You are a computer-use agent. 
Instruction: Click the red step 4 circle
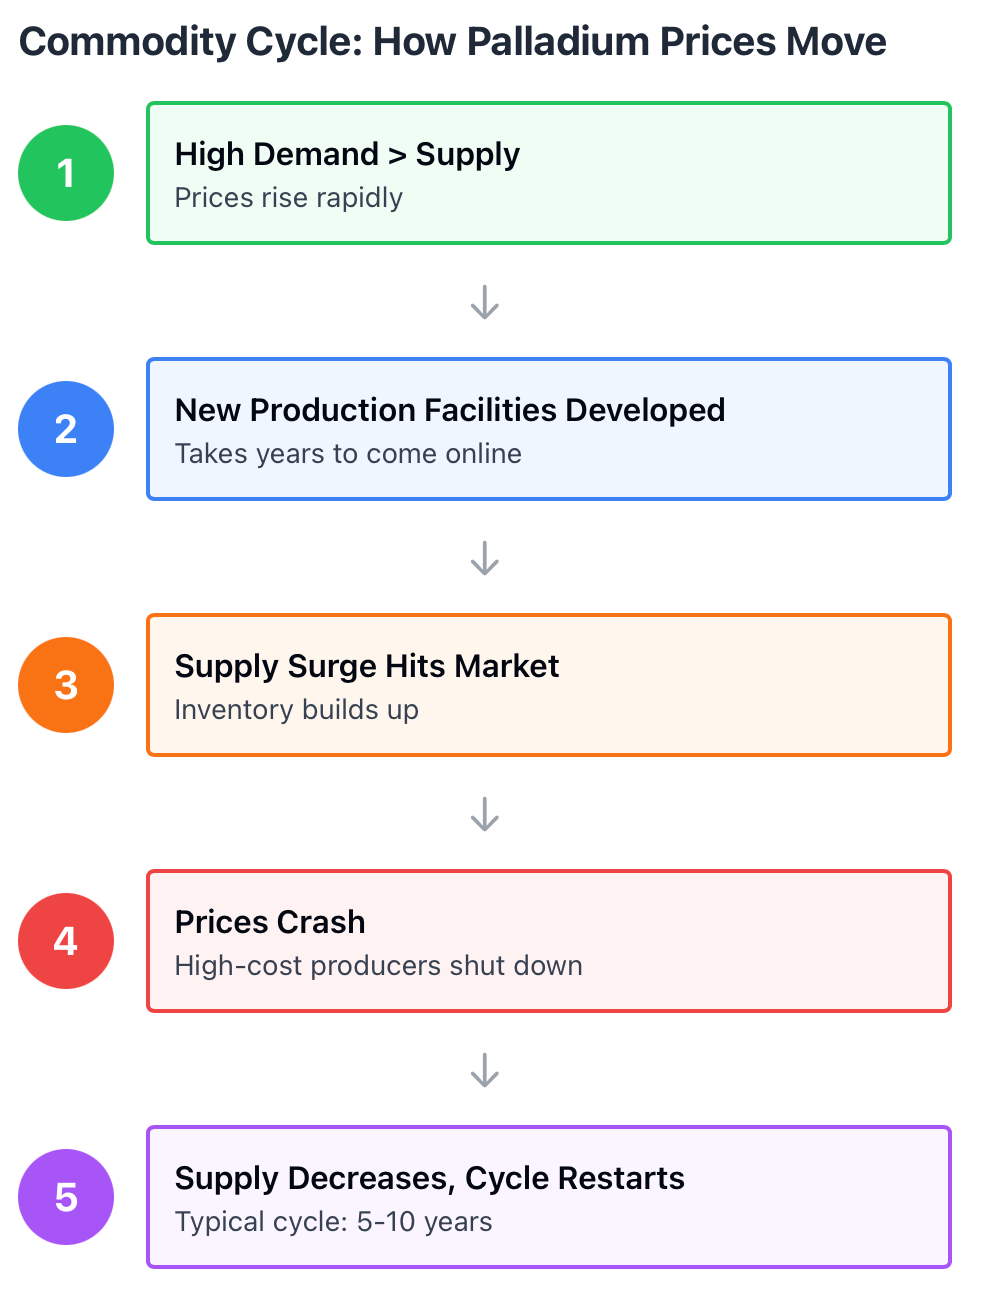point(66,941)
